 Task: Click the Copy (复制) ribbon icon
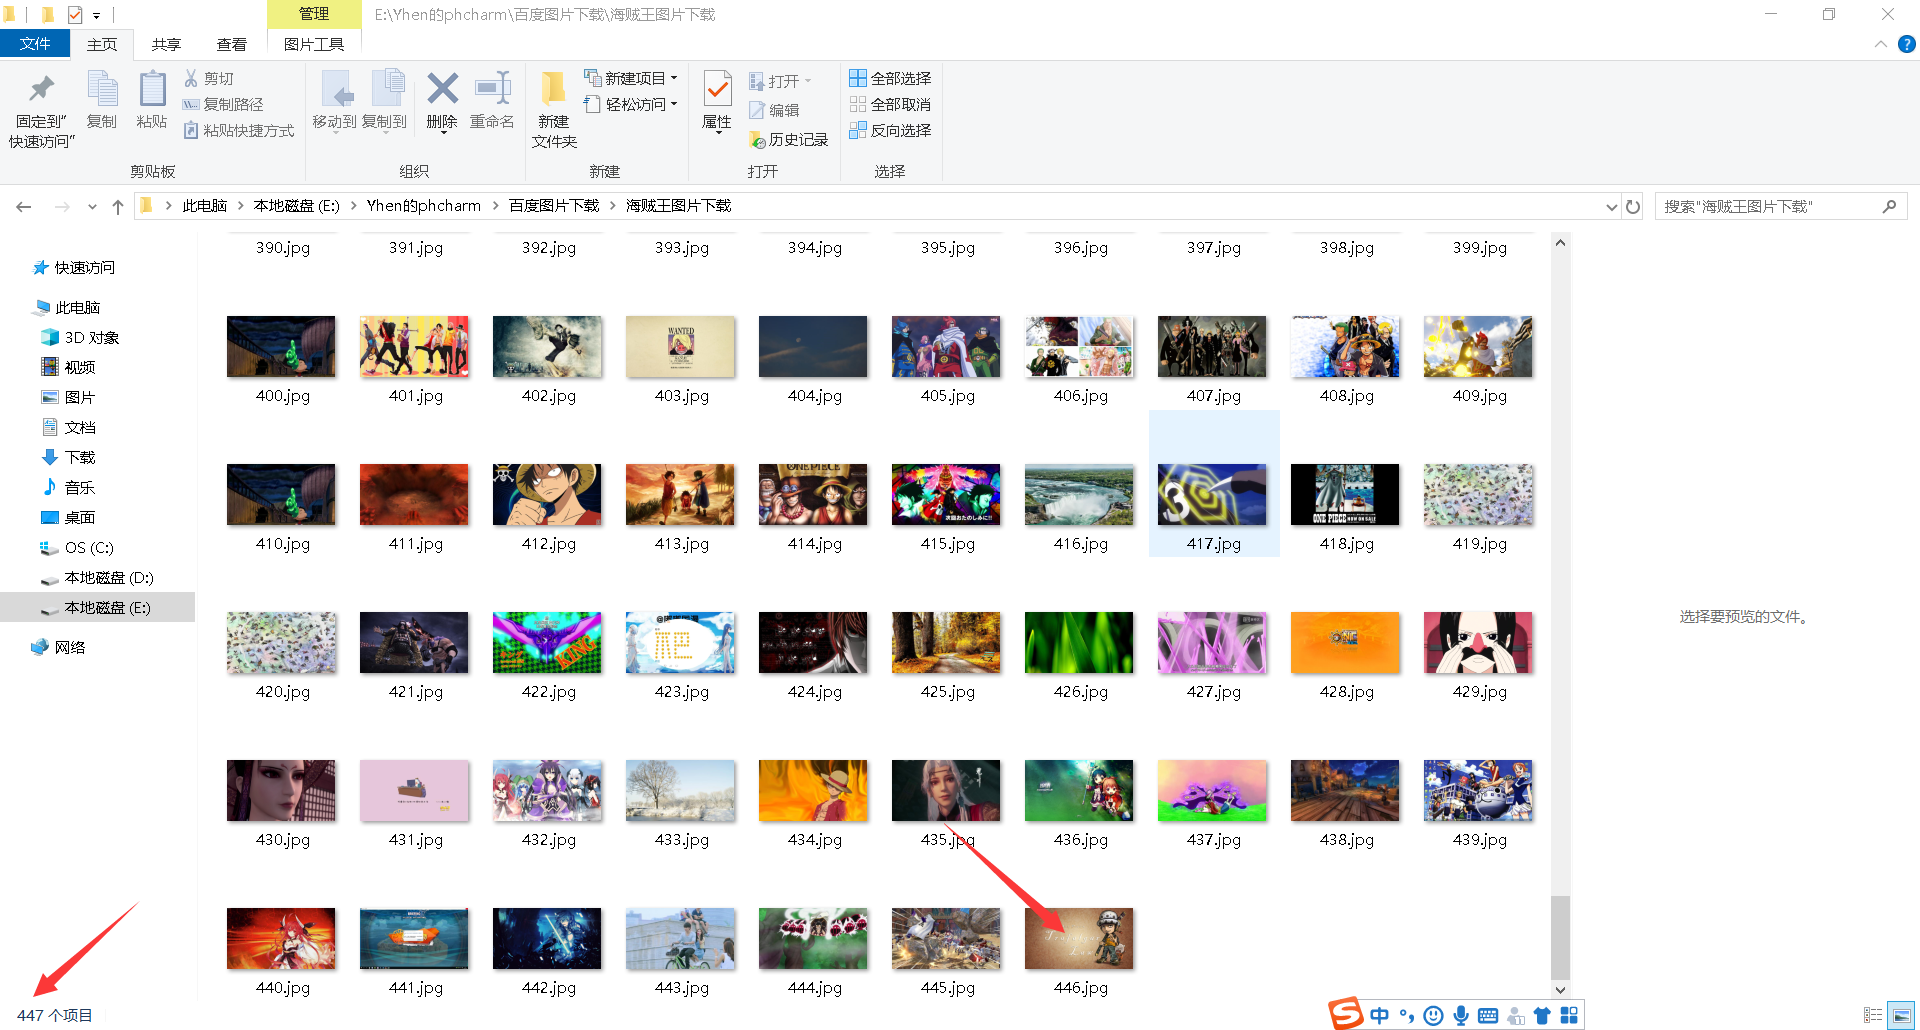102,100
